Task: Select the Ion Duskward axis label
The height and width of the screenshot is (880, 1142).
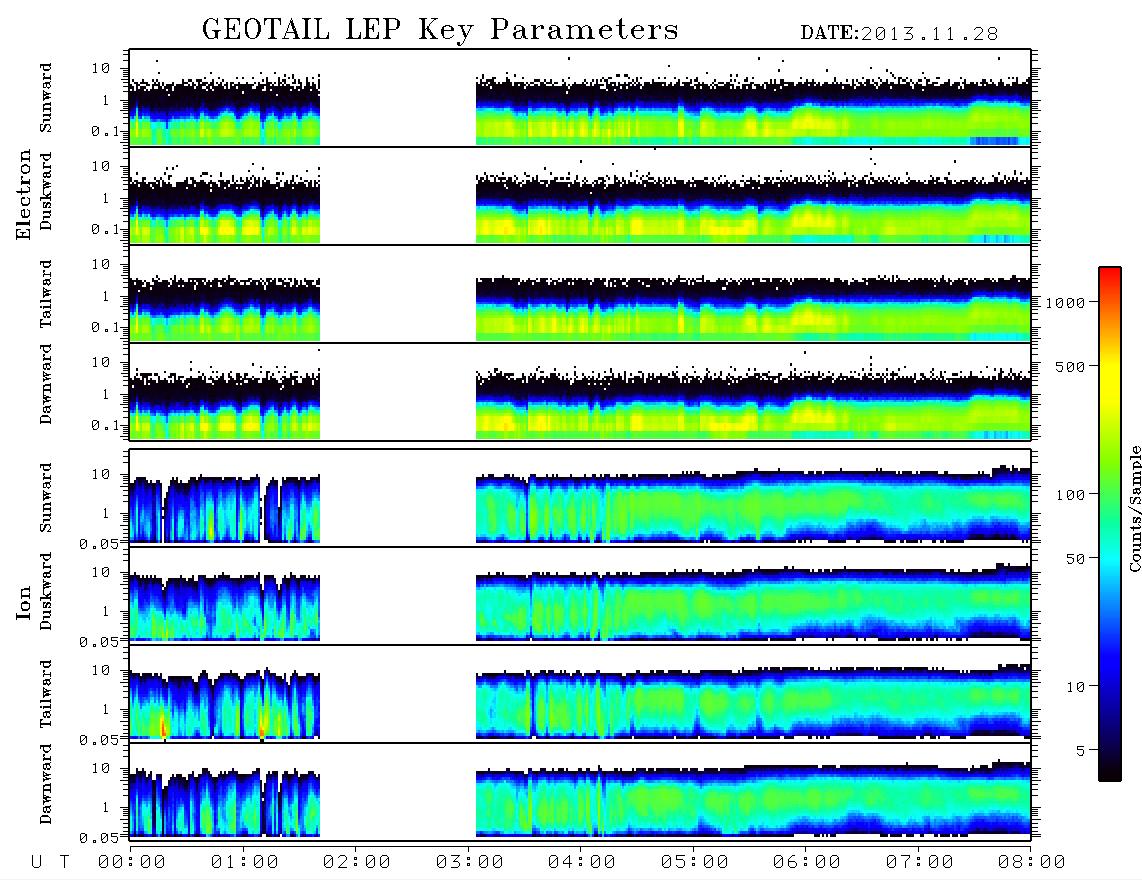Action: coord(46,591)
